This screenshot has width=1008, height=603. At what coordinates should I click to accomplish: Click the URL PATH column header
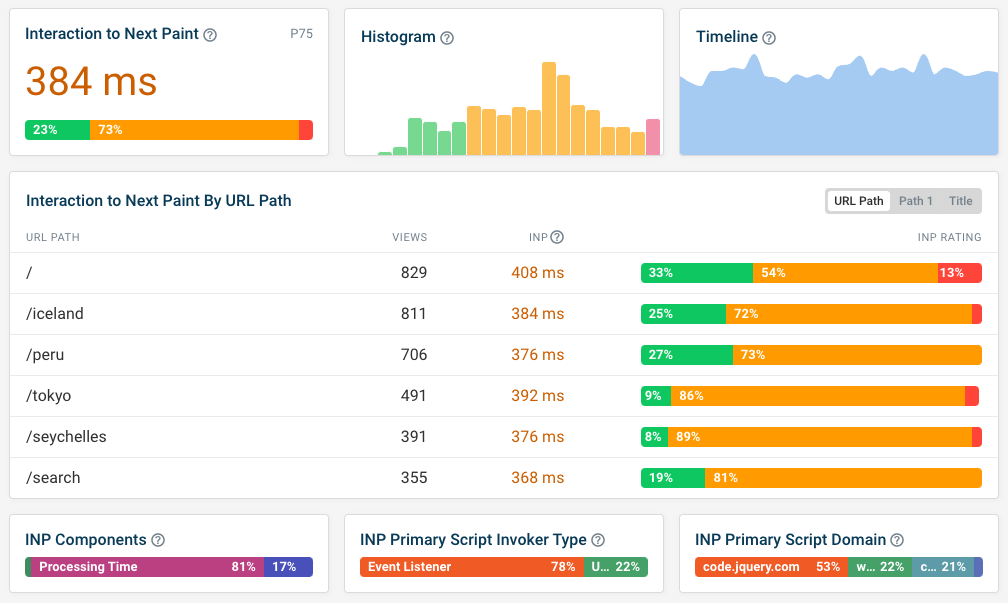[53, 237]
